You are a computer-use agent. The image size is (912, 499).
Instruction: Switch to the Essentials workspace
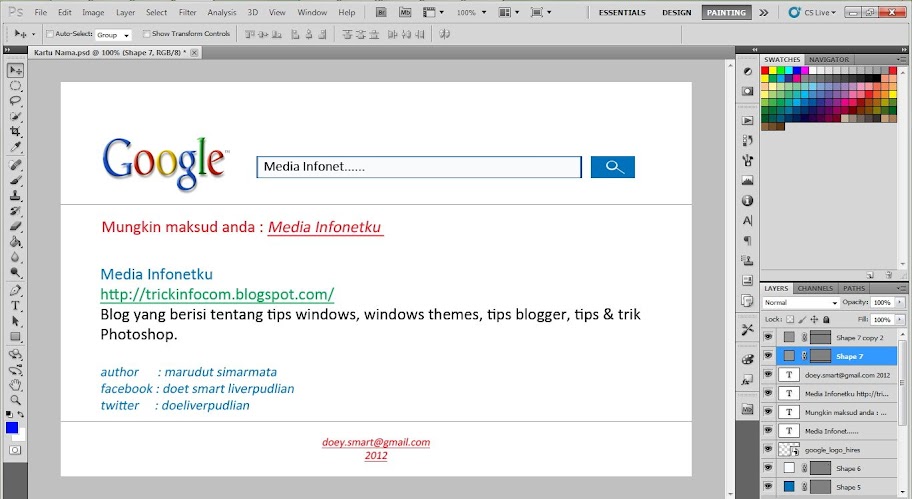tap(622, 12)
